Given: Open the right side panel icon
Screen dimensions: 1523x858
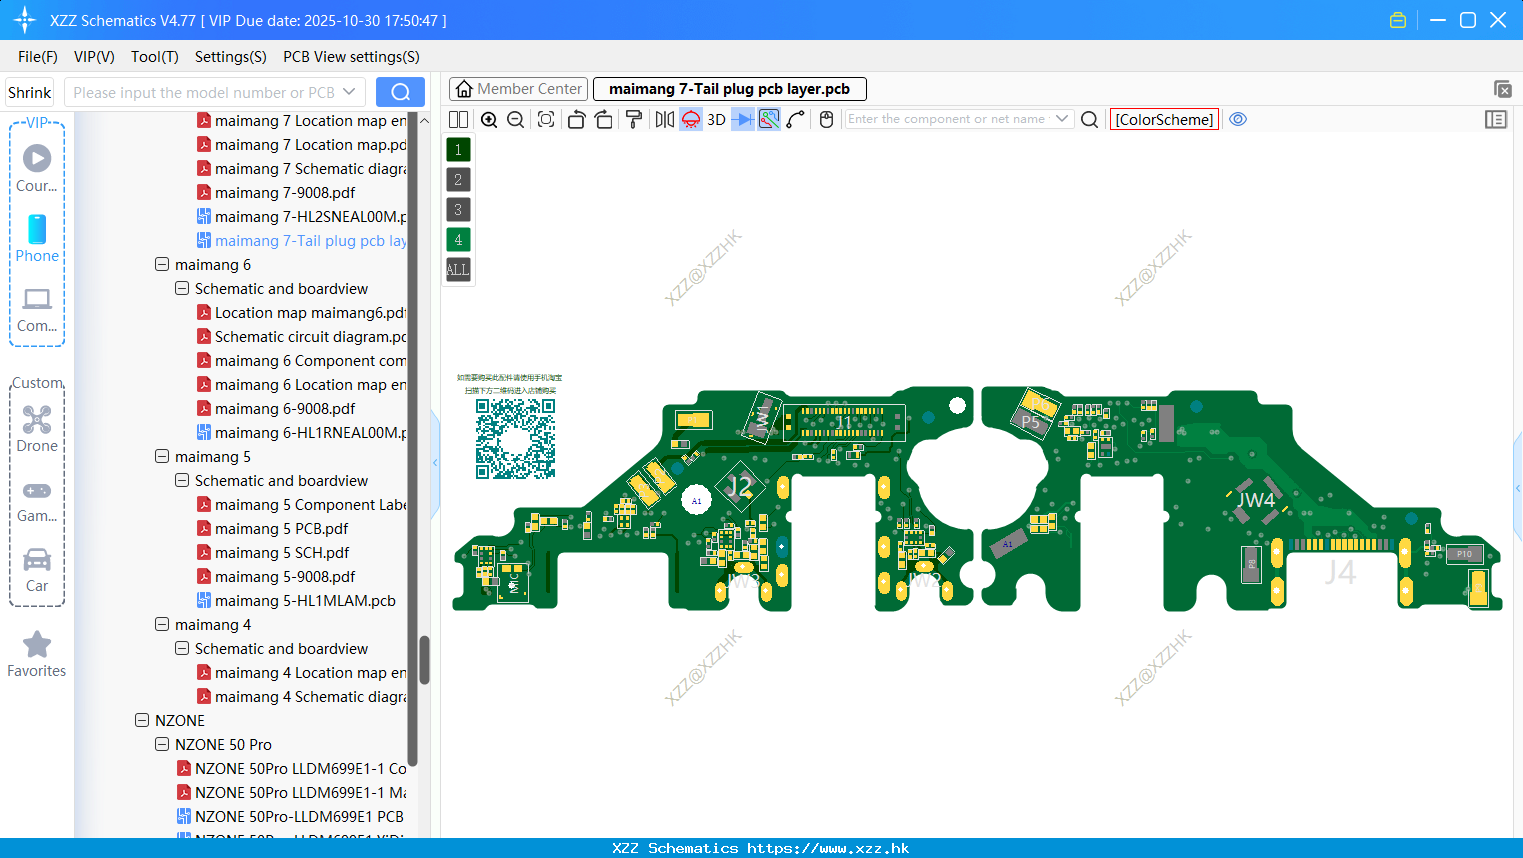Looking at the screenshot, I should (1496, 119).
